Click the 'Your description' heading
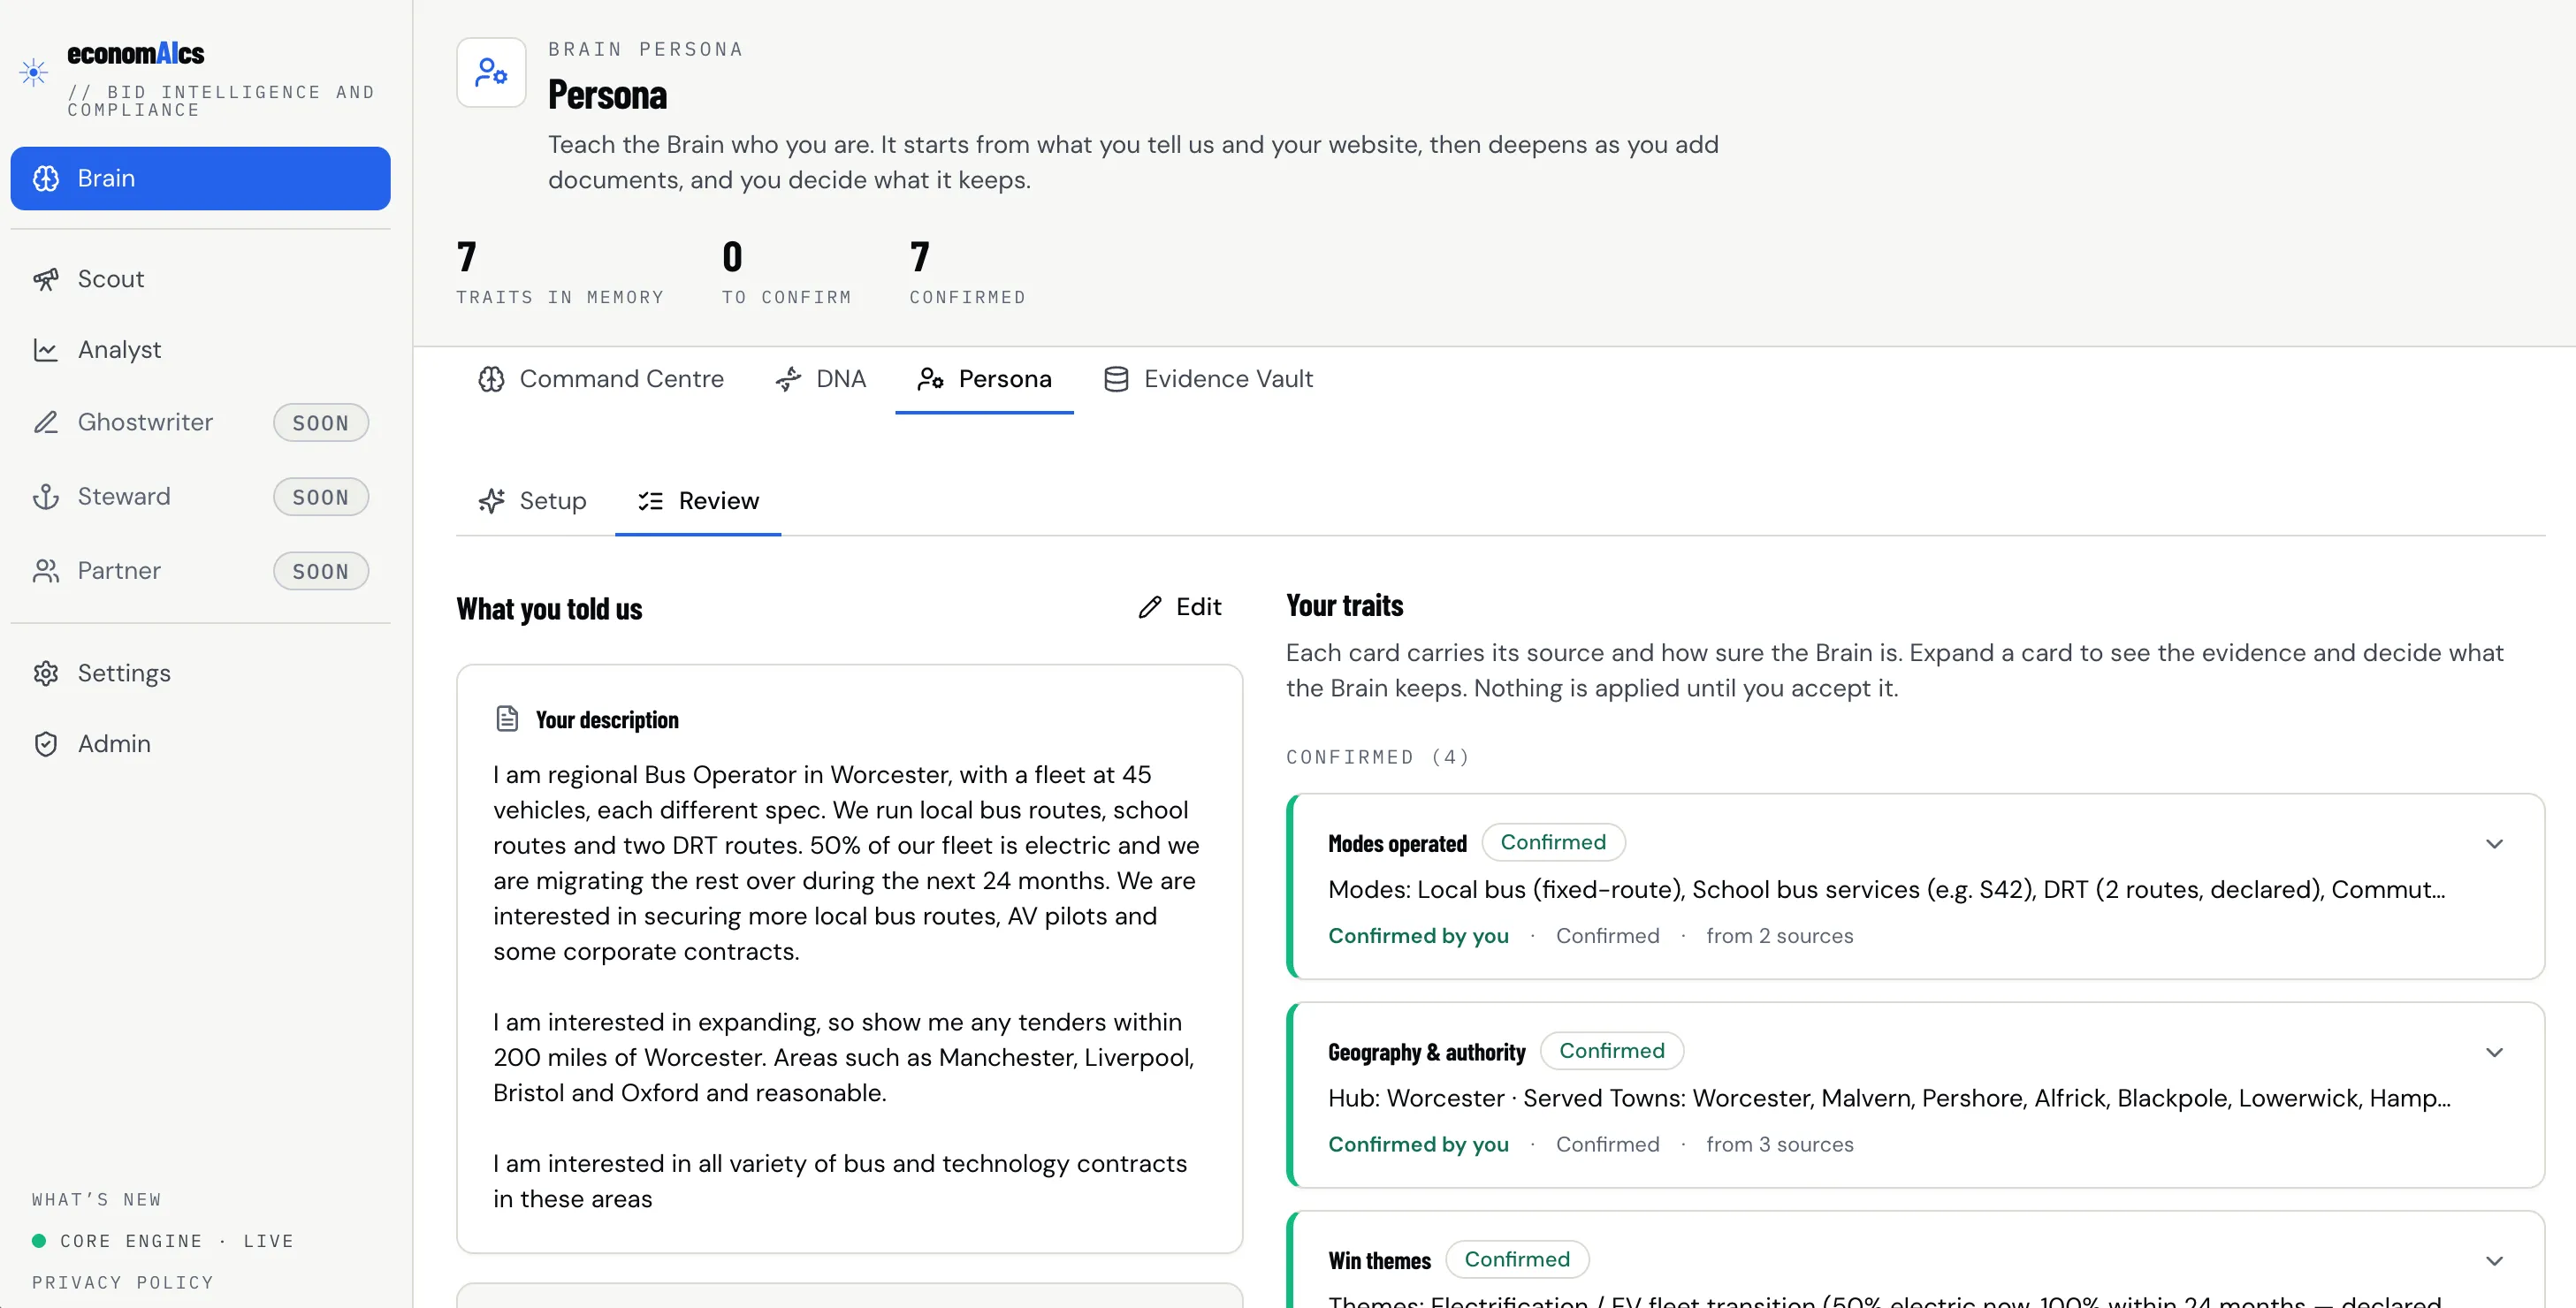The image size is (2576, 1308). tap(607, 719)
